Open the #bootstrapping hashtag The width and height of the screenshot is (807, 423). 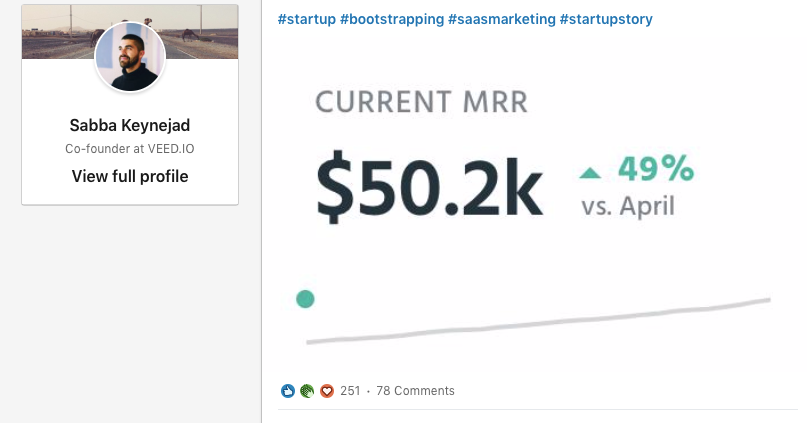pyautogui.click(x=392, y=19)
